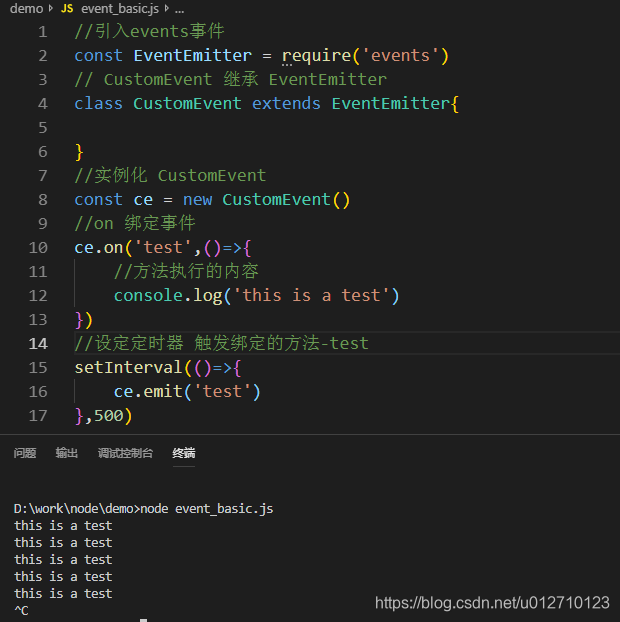Click the comment '//实例化 CustomEvent'

click(x=170, y=176)
